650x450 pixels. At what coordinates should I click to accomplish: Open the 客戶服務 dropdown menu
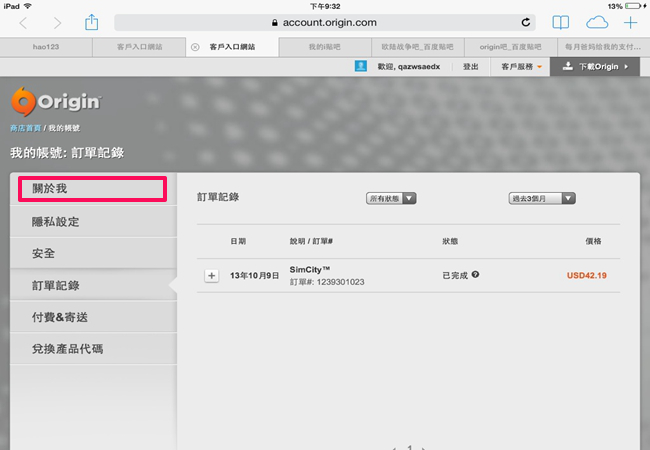(521, 67)
